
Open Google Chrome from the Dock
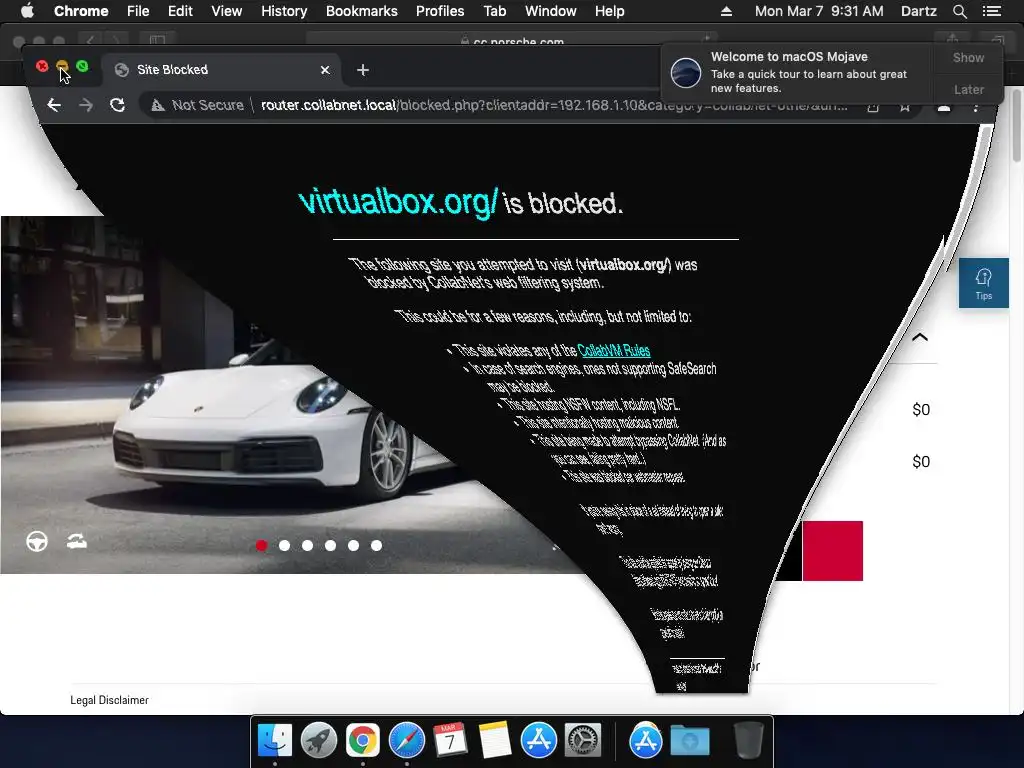362,741
